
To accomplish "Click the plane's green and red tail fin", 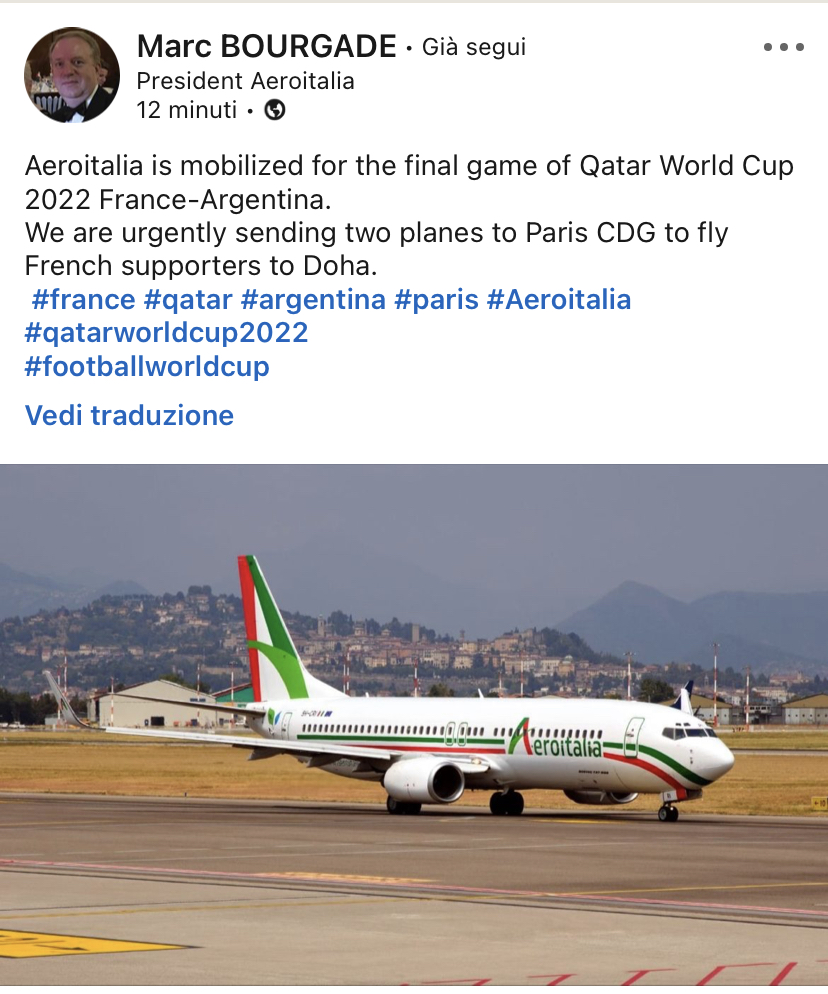I will point(270,630).
